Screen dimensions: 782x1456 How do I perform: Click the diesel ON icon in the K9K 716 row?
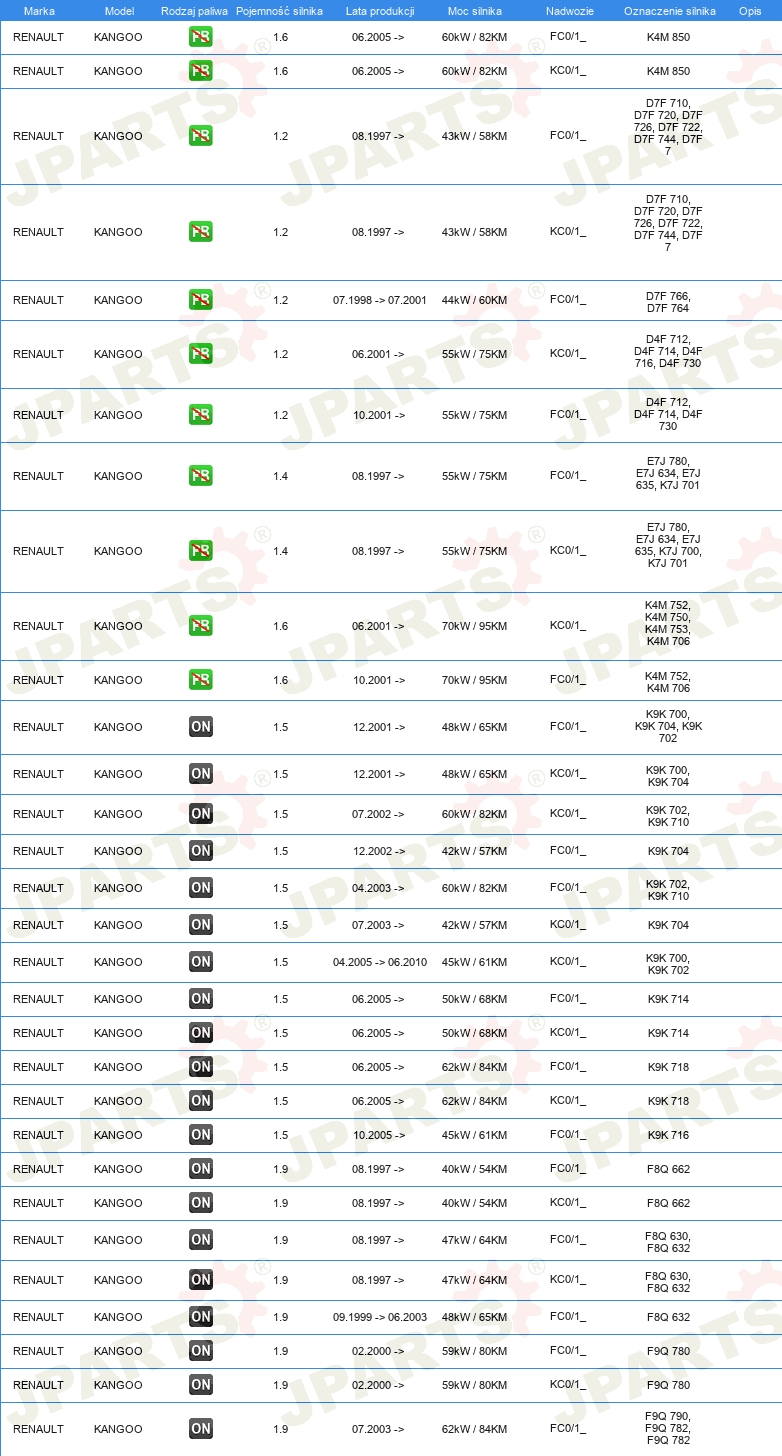(x=201, y=1135)
